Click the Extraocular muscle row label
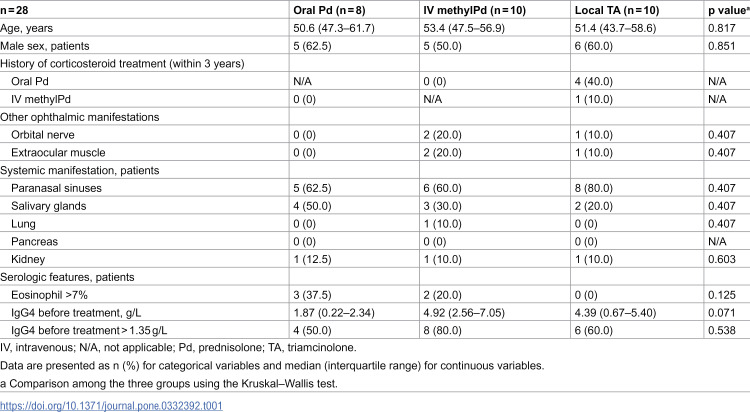This screenshot has width=750, height=412. click(58, 153)
